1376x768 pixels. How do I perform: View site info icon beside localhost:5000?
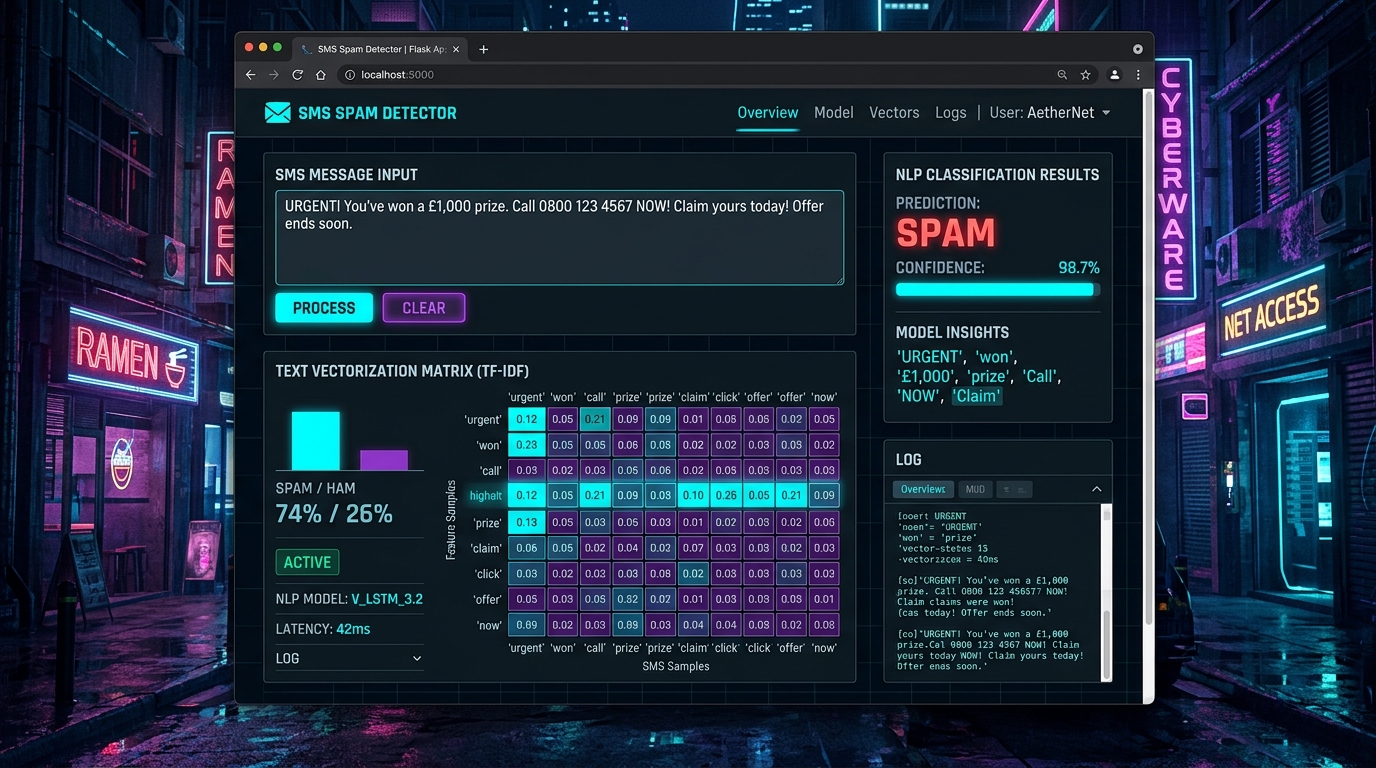[350, 75]
